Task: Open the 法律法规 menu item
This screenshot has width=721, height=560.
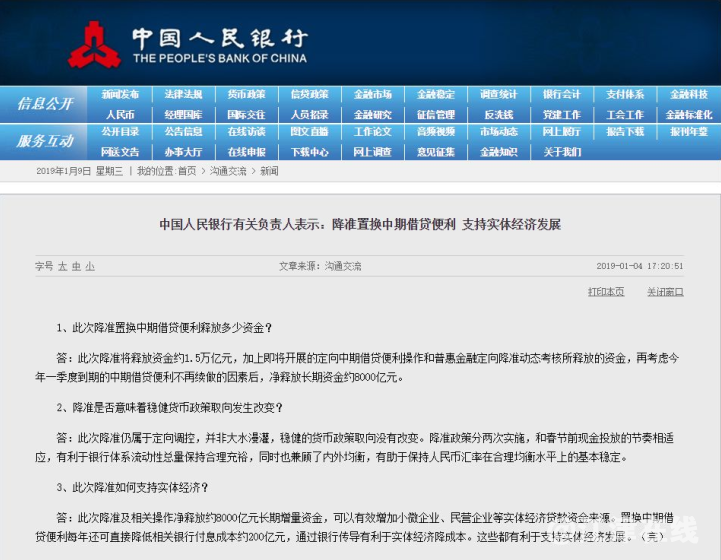Action: click(183, 94)
